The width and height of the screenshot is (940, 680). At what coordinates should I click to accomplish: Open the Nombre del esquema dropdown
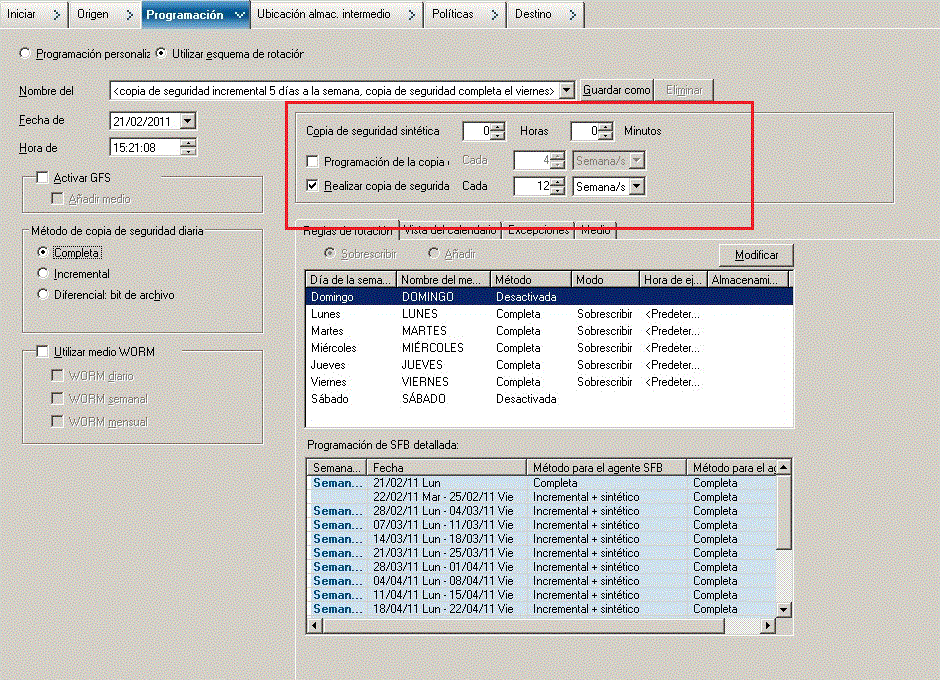[x=567, y=91]
